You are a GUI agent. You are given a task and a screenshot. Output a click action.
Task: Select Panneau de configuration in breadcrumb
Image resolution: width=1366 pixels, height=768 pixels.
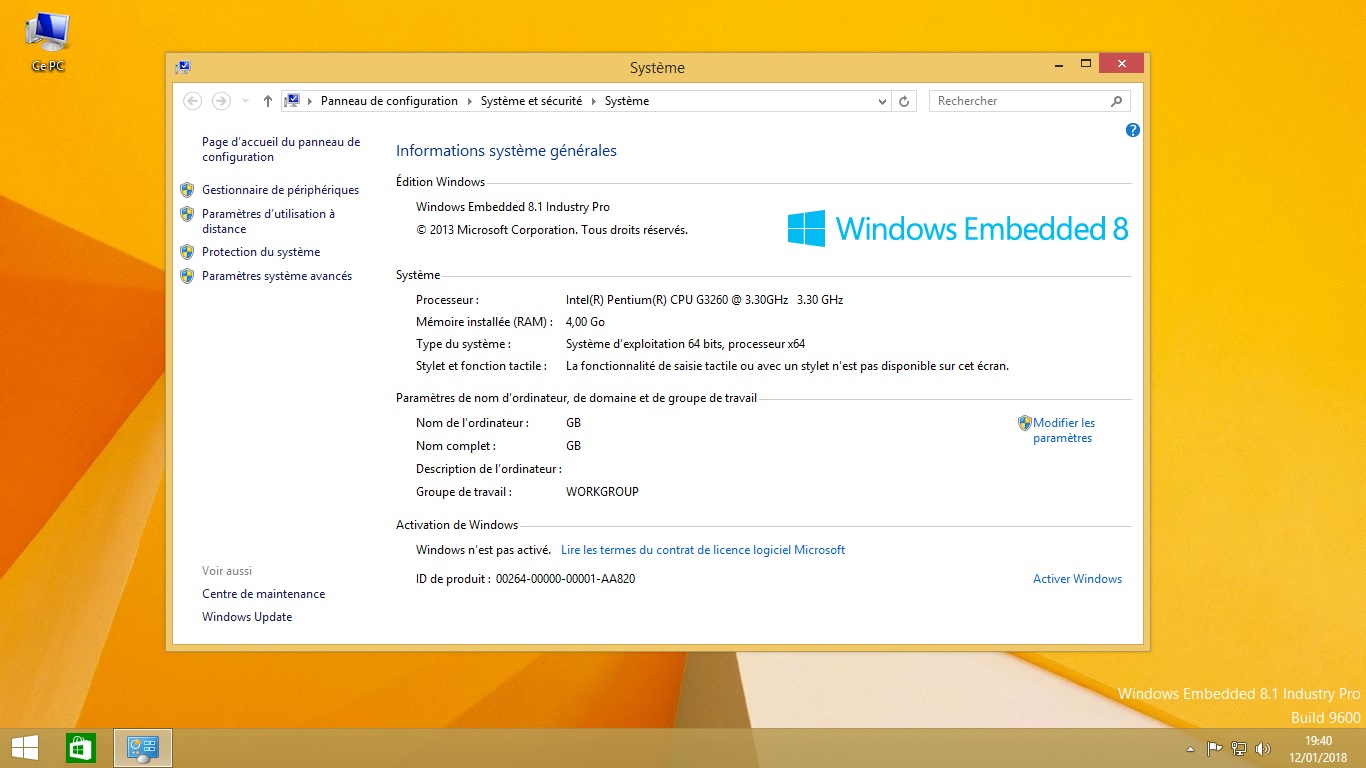pyautogui.click(x=389, y=101)
